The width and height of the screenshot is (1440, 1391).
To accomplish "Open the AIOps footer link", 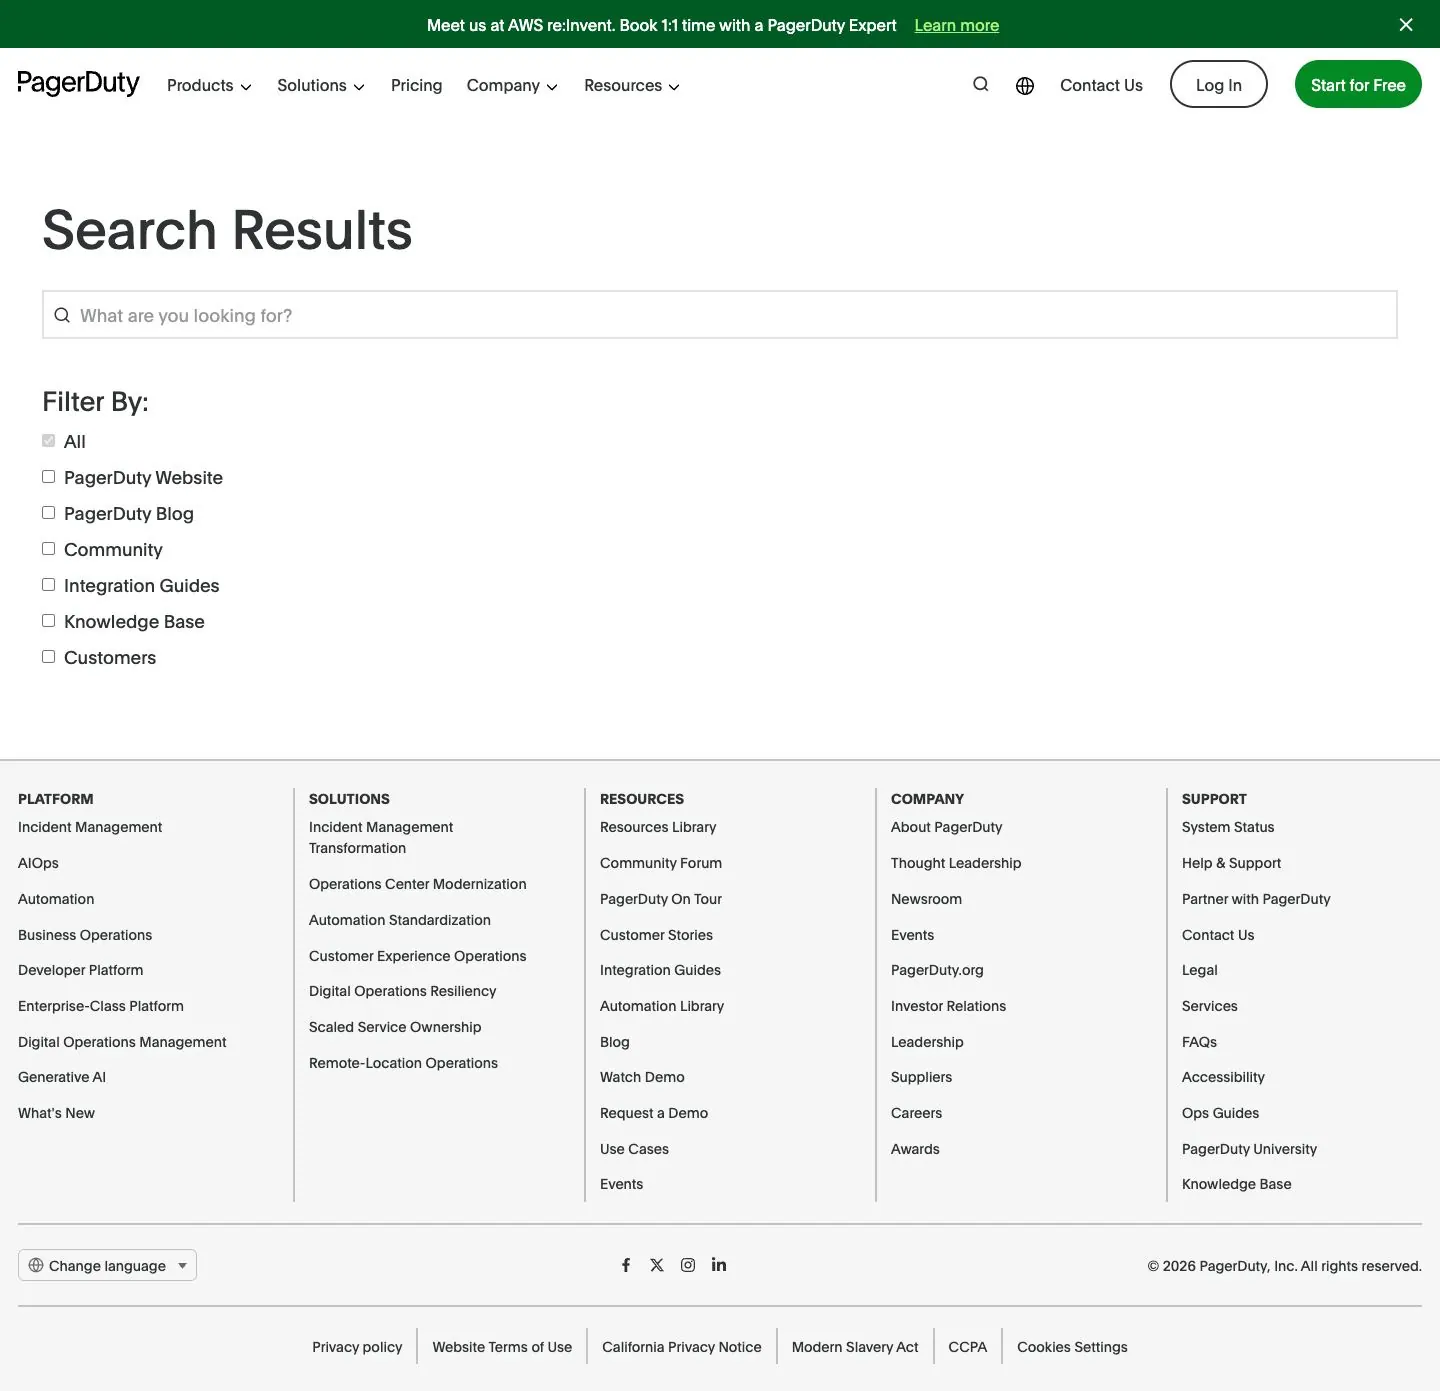I will pos(38,863).
